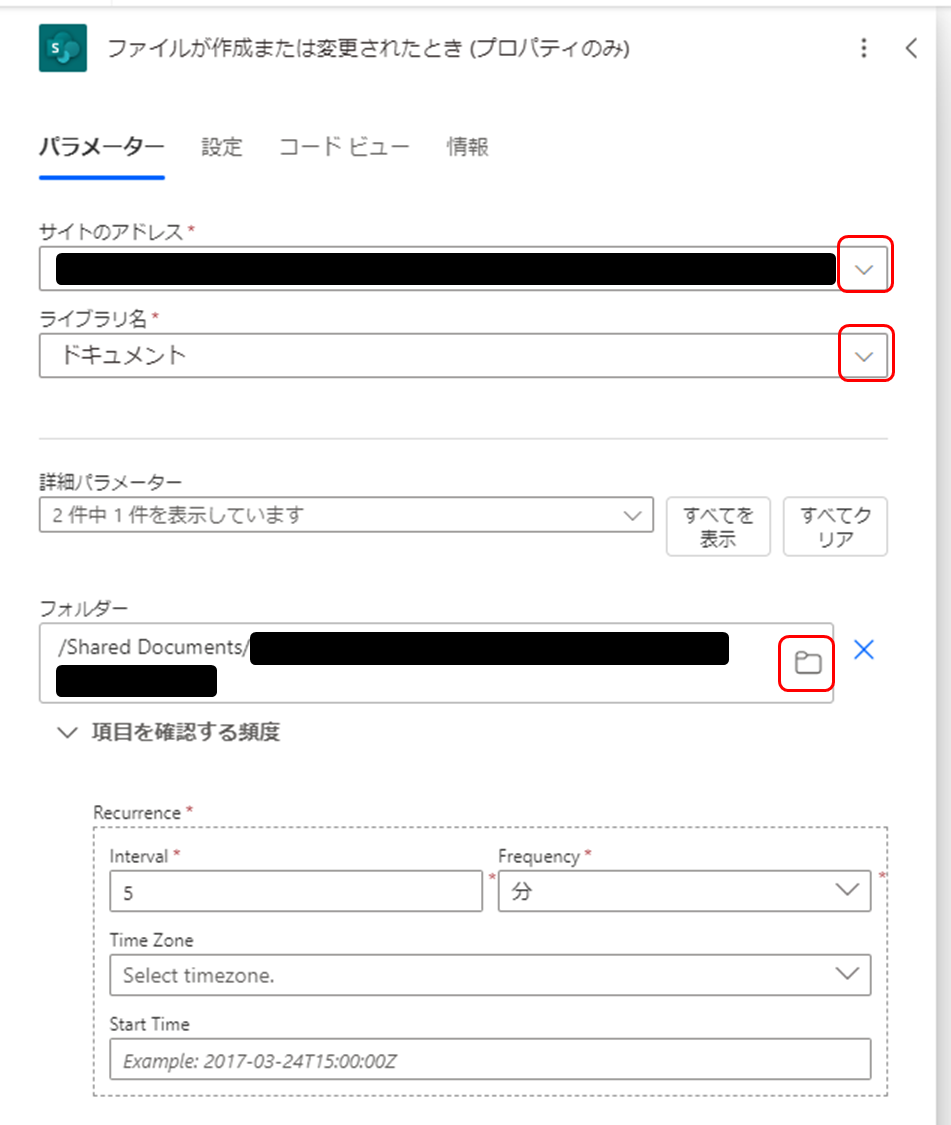Screen dimensions: 951x1125
Task: Remove the Folder parameter with the X
Action: coord(863,649)
